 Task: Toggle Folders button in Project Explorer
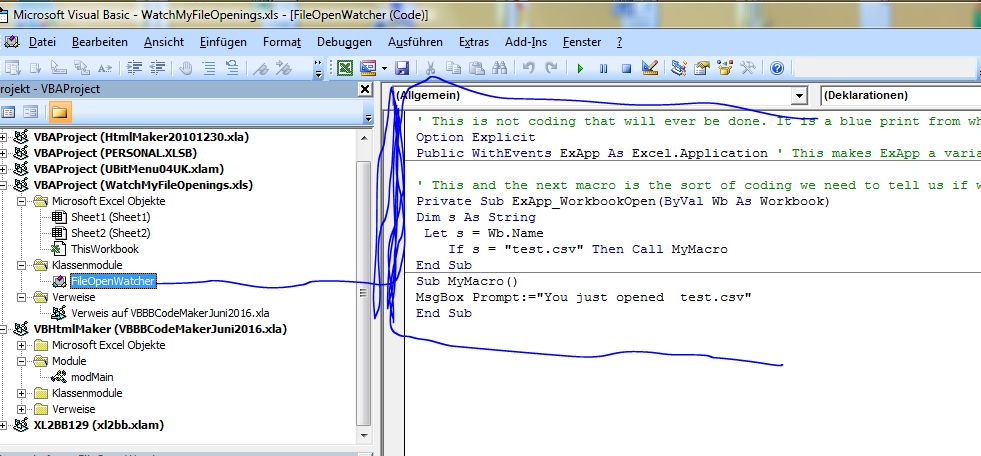pos(59,113)
